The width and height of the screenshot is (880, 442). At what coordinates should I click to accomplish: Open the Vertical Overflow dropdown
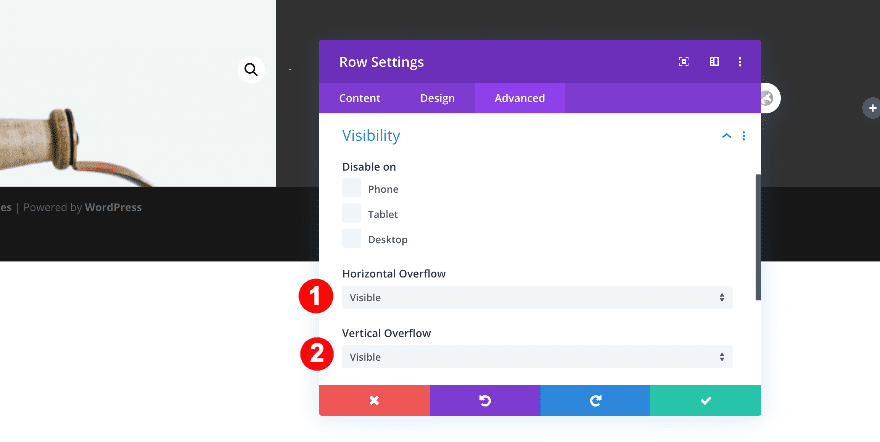click(x=537, y=357)
